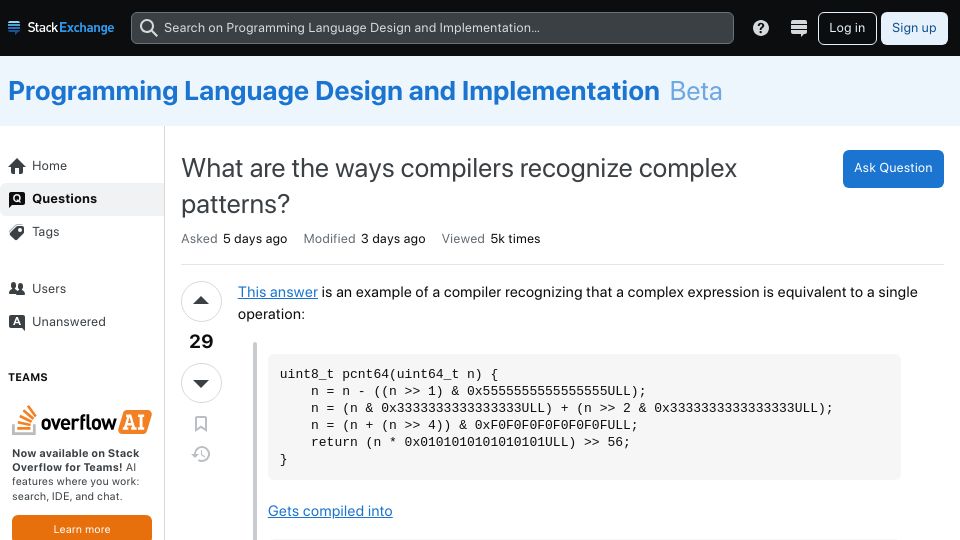This screenshot has height=540, width=960.
Task: Open Questions in the sidebar
Action: point(82,199)
